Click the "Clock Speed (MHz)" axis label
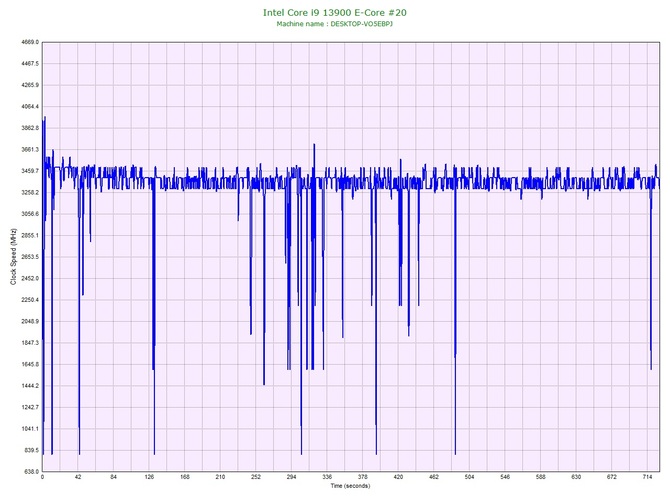The width and height of the screenshot is (670, 503). tap(13, 256)
